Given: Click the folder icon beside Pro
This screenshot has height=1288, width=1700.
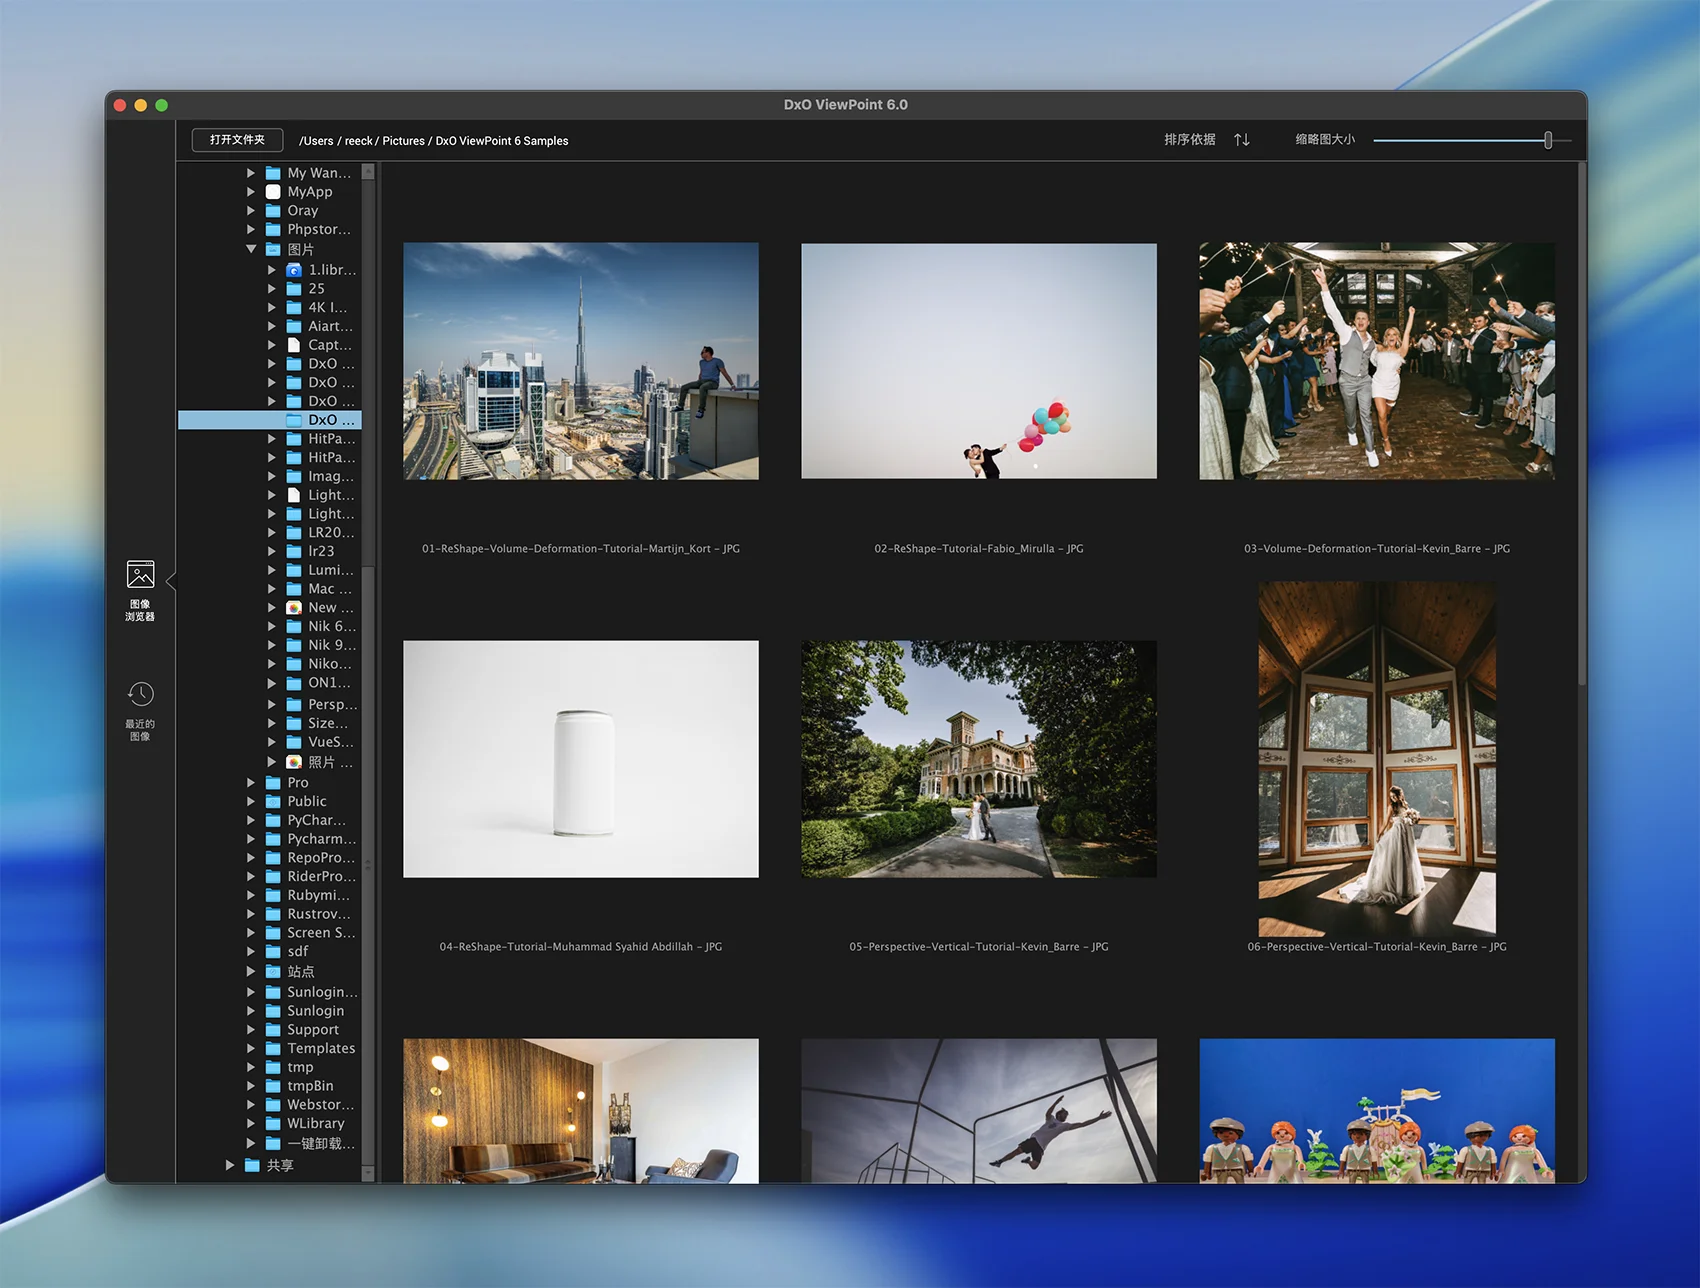Looking at the screenshot, I should coord(273,782).
